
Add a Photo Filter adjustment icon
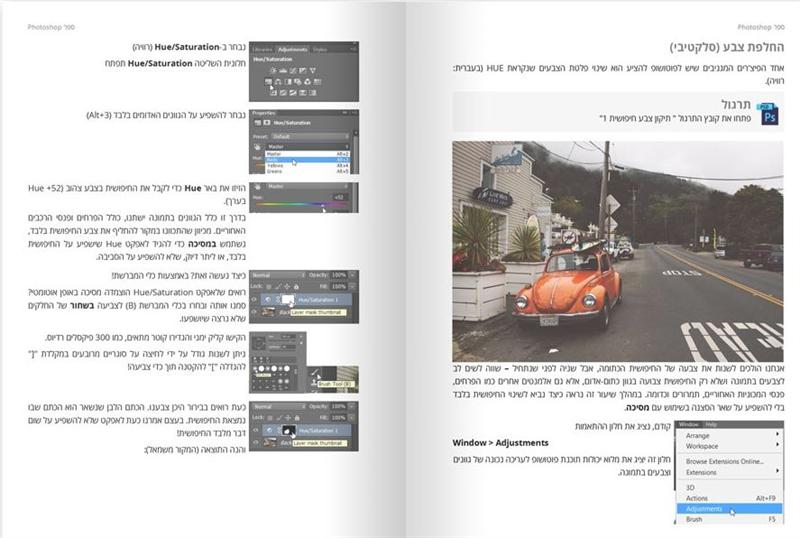tap(297, 82)
